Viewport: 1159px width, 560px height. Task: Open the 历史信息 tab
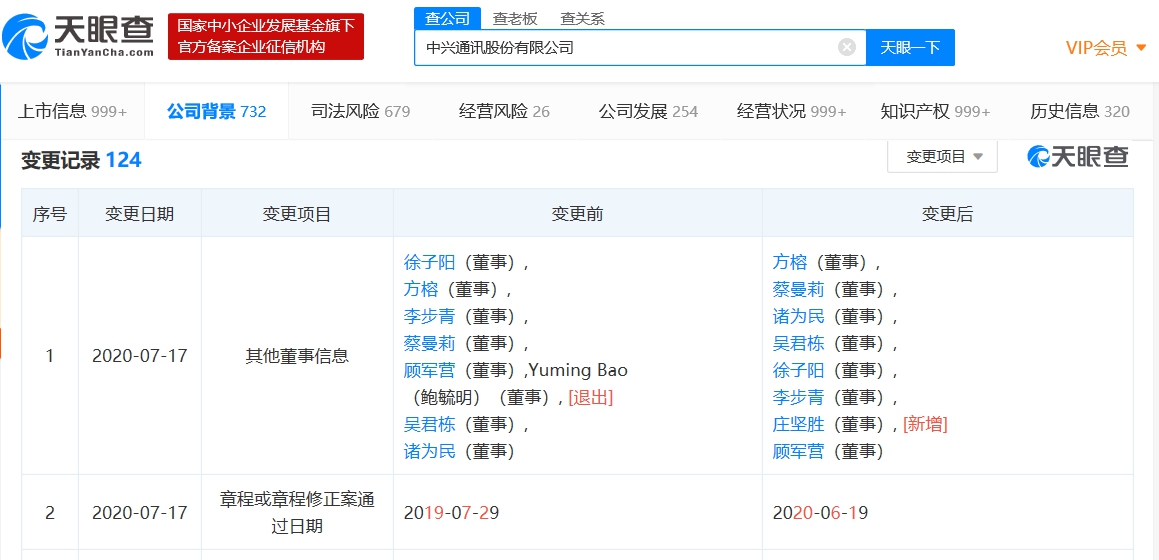pyautogui.click(x=1079, y=111)
